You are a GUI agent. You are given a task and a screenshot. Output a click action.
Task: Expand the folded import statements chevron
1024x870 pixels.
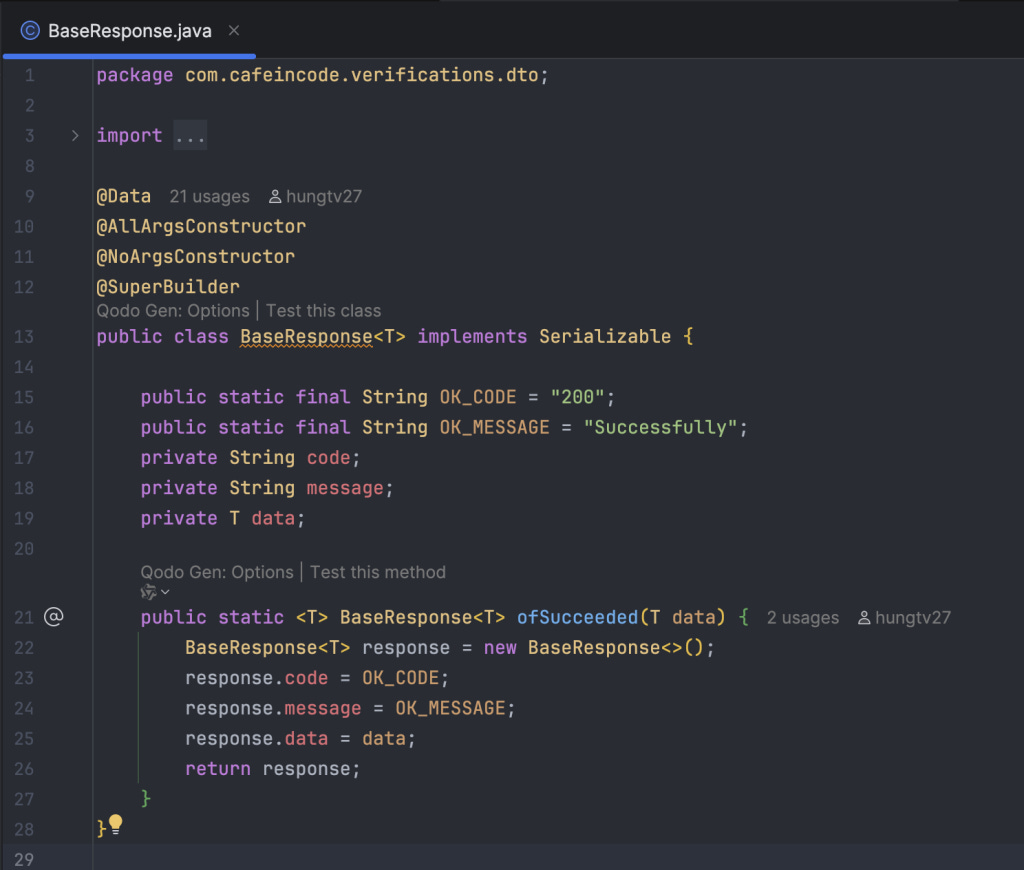(75, 136)
